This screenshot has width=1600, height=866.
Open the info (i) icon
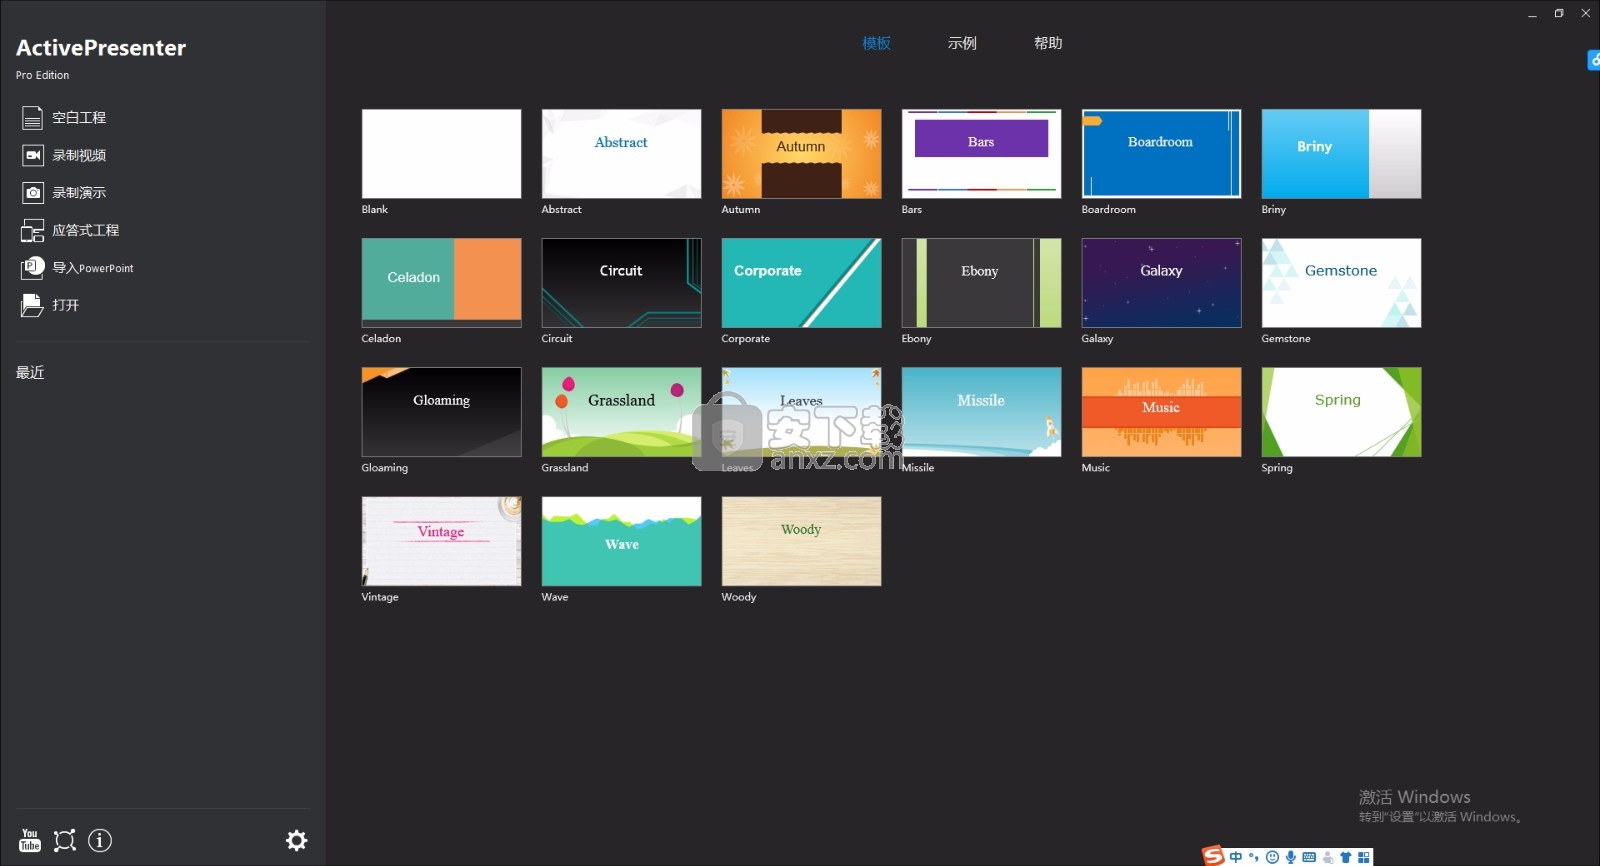click(100, 840)
